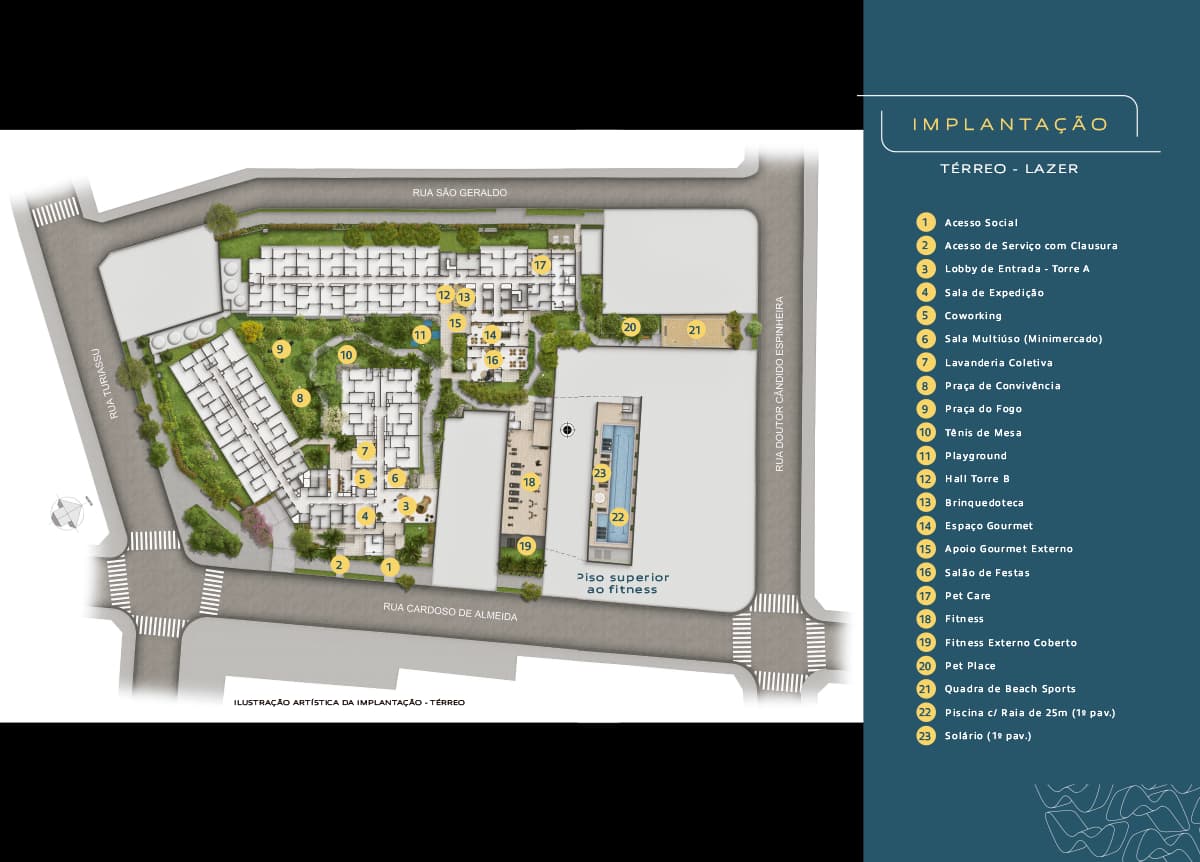Click map marker 1 on the site plan
The image size is (1200, 862).
coord(390,566)
